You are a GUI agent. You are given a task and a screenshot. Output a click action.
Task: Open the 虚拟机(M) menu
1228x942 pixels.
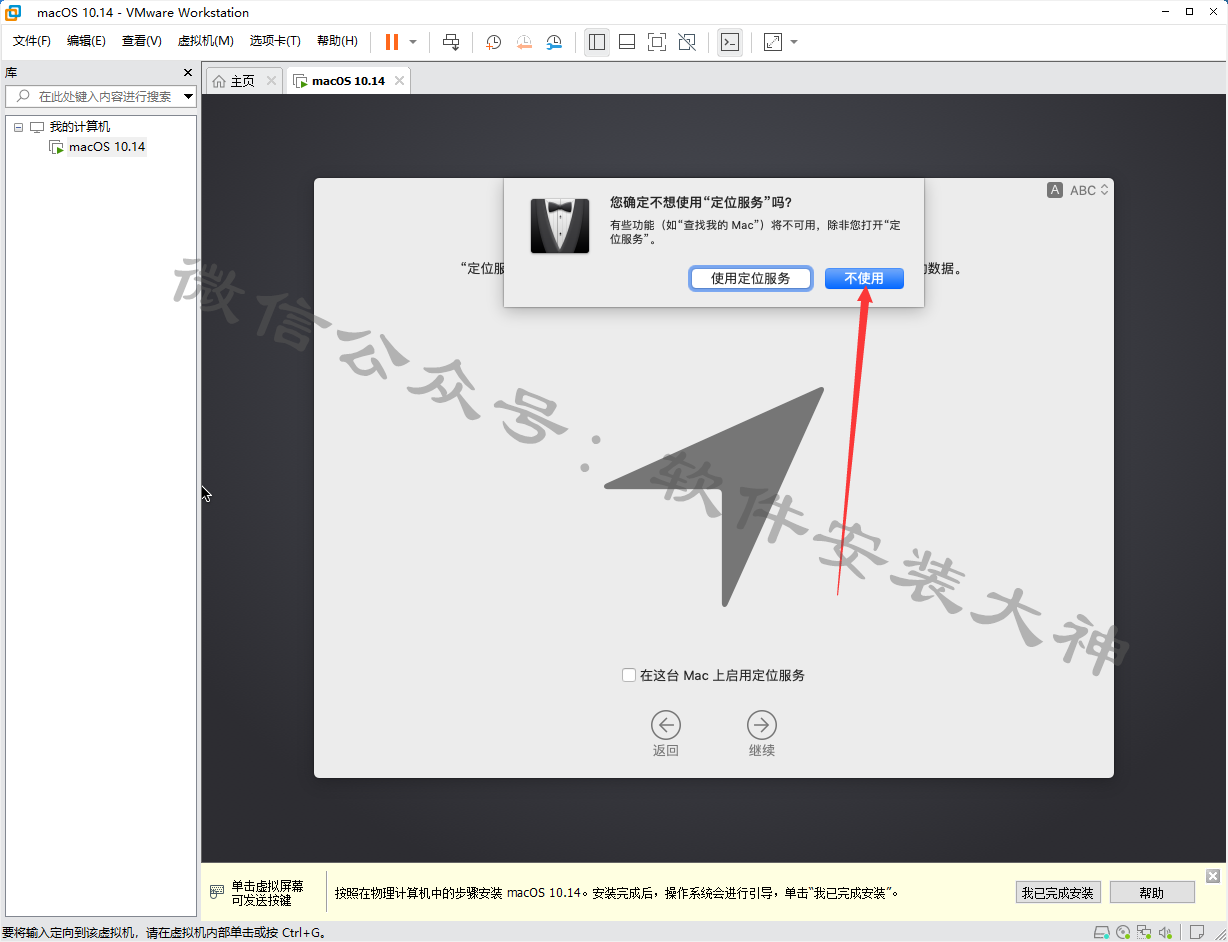click(x=205, y=41)
